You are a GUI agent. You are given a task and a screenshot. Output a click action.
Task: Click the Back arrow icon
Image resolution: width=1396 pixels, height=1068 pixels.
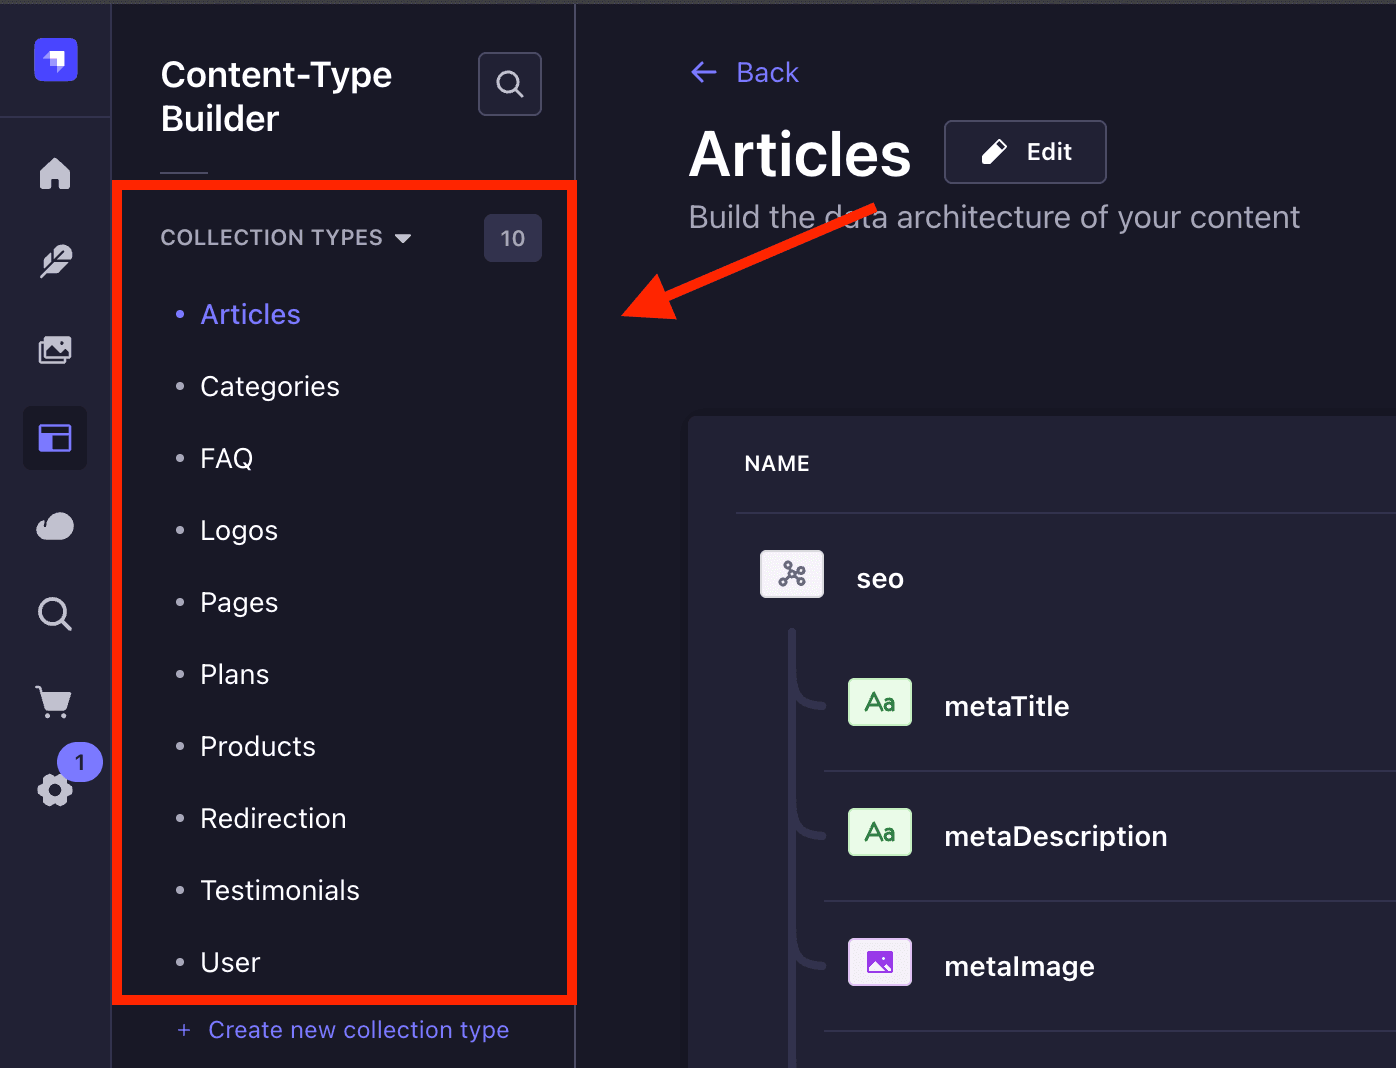point(704,72)
